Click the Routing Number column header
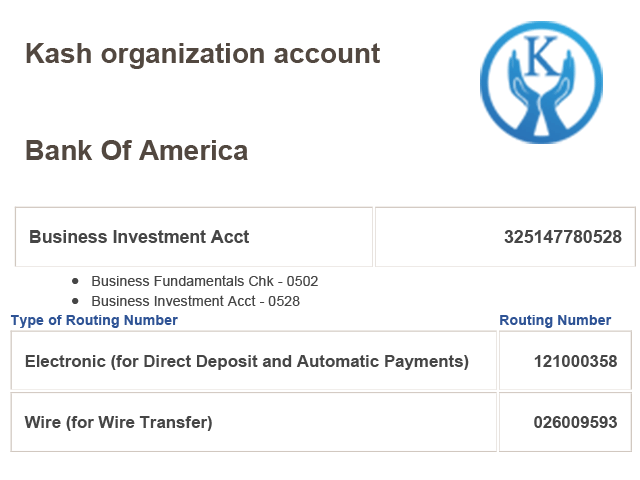This screenshot has width=640, height=480. tap(555, 320)
